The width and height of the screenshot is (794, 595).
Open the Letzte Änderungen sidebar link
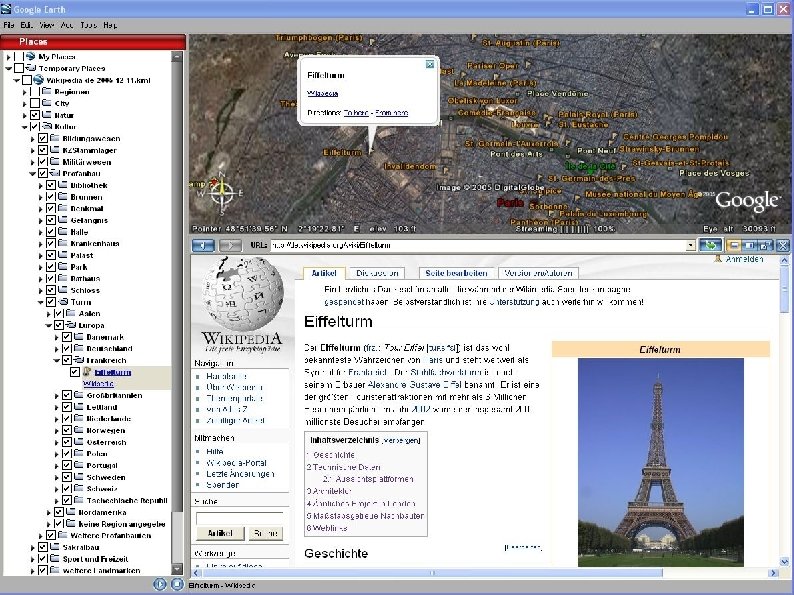240,474
